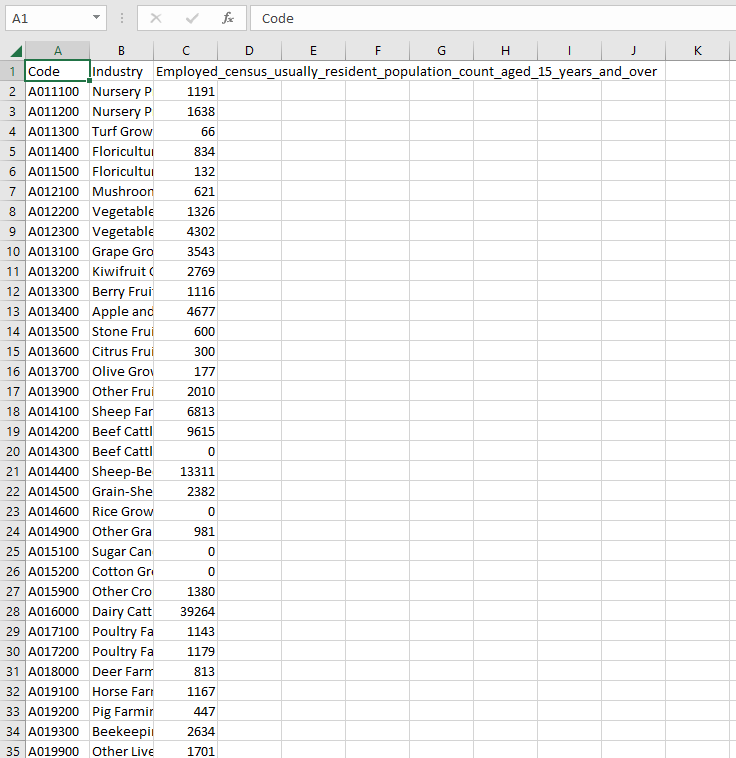Click the Employed_census_usually_resident header cell

point(186,72)
